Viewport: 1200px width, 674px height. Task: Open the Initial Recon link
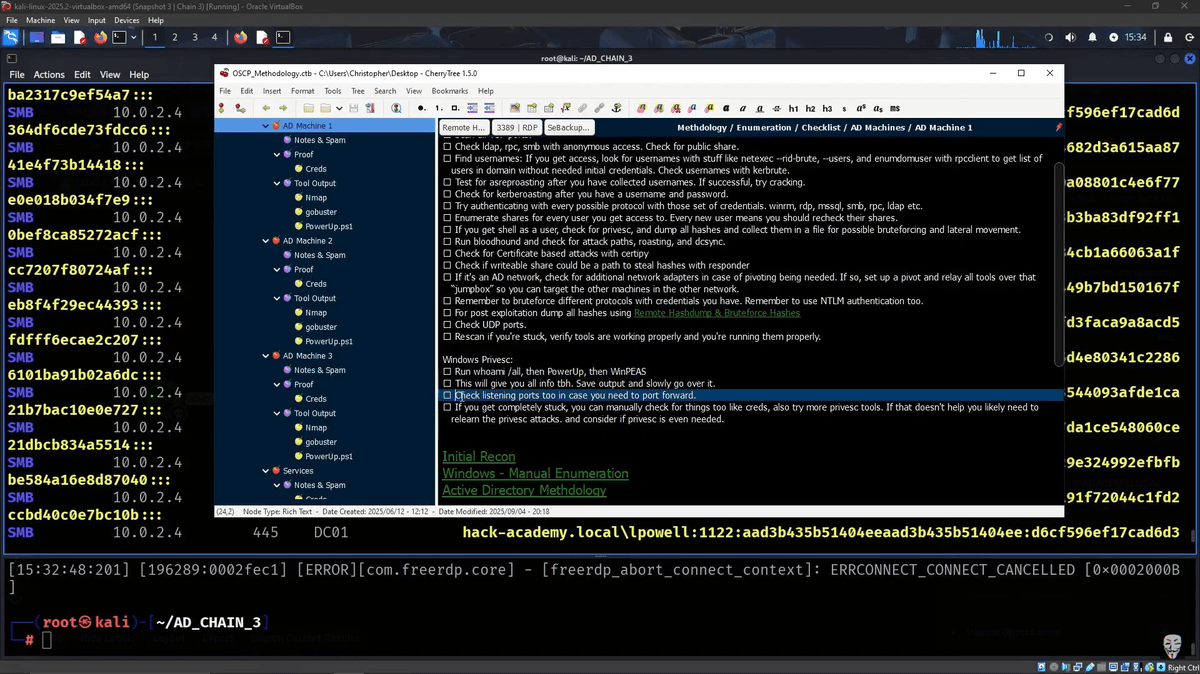479,457
